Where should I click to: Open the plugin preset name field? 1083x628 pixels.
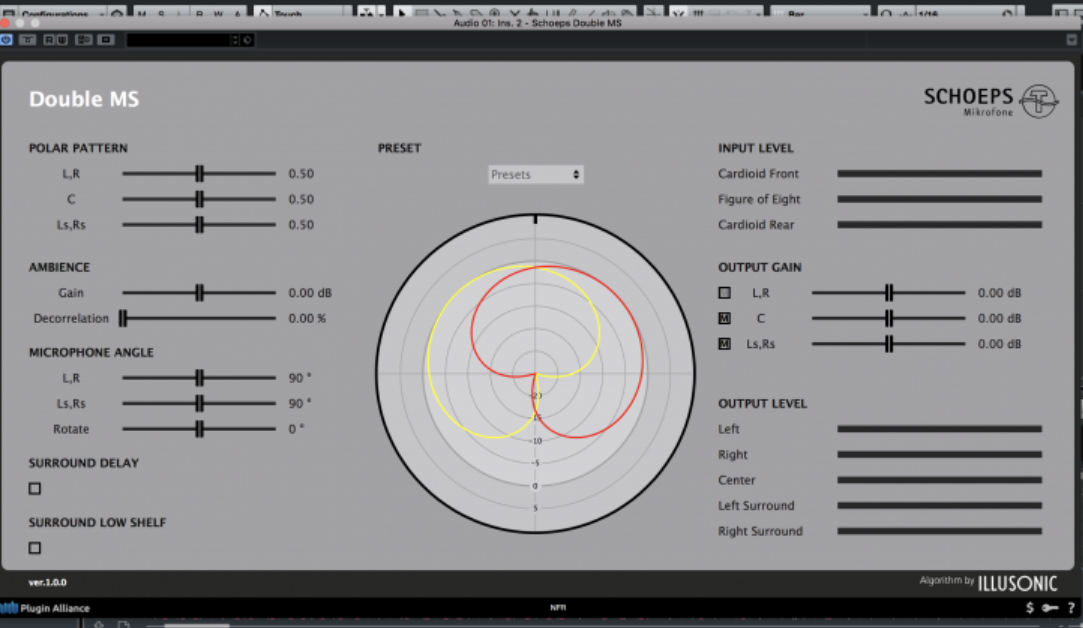point(179,40)
